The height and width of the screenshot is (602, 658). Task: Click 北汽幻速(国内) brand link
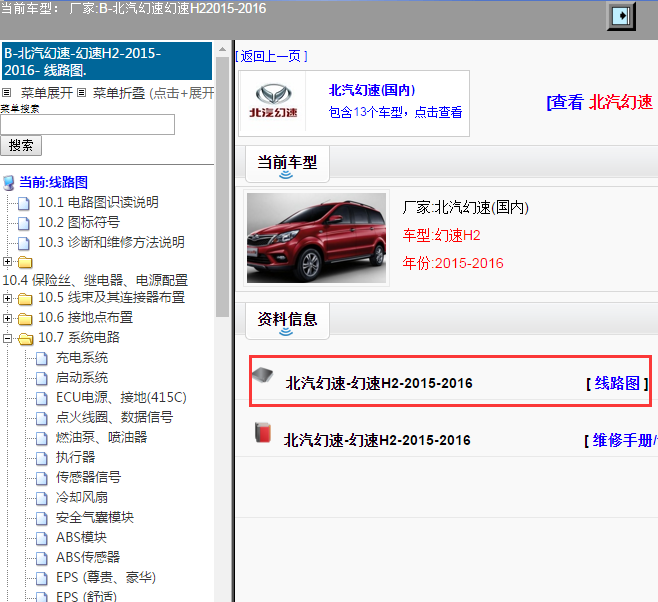(372, 90)
